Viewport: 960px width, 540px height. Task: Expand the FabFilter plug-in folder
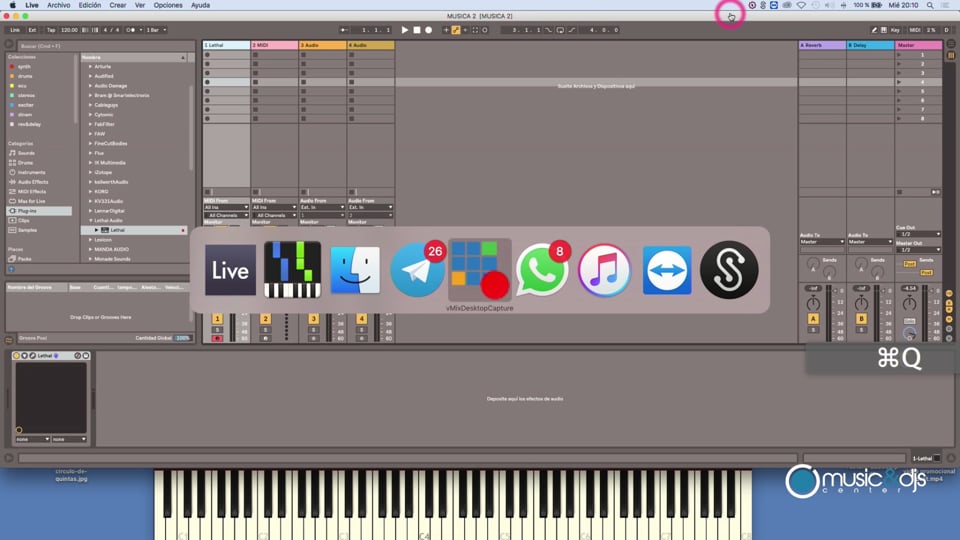click(x=91, y=124)
